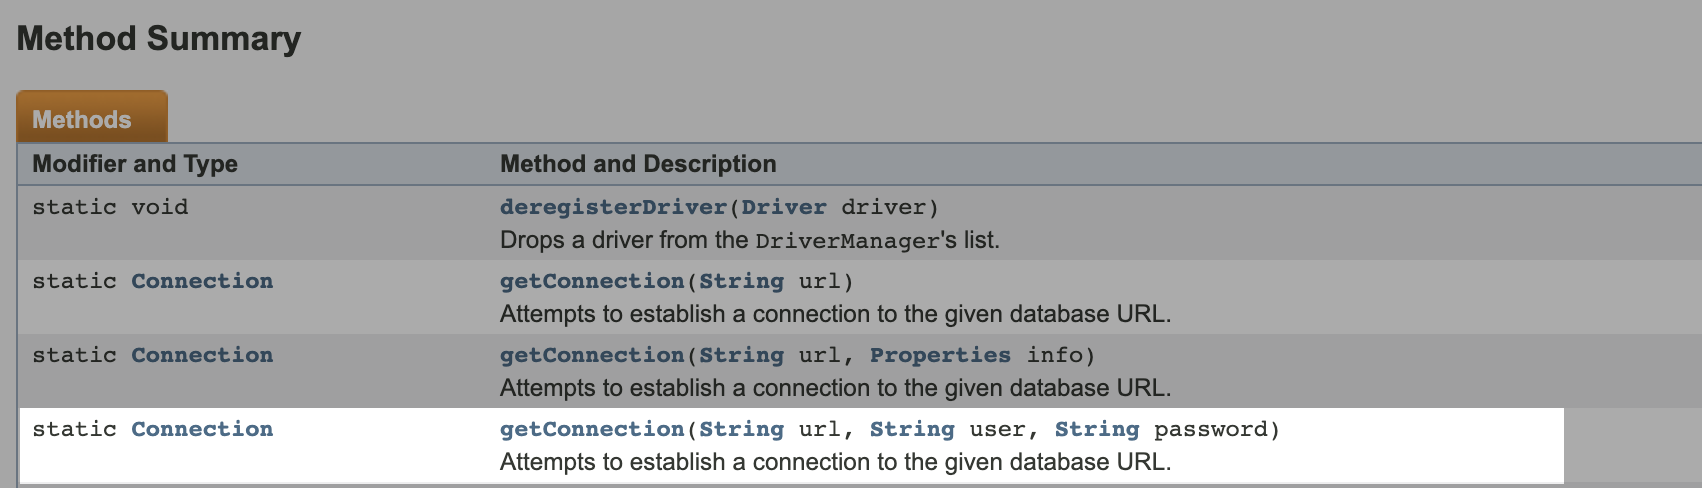The image size is (1702, 488).
Task: Open the Driver parameter type link
Action: [784, 207]
